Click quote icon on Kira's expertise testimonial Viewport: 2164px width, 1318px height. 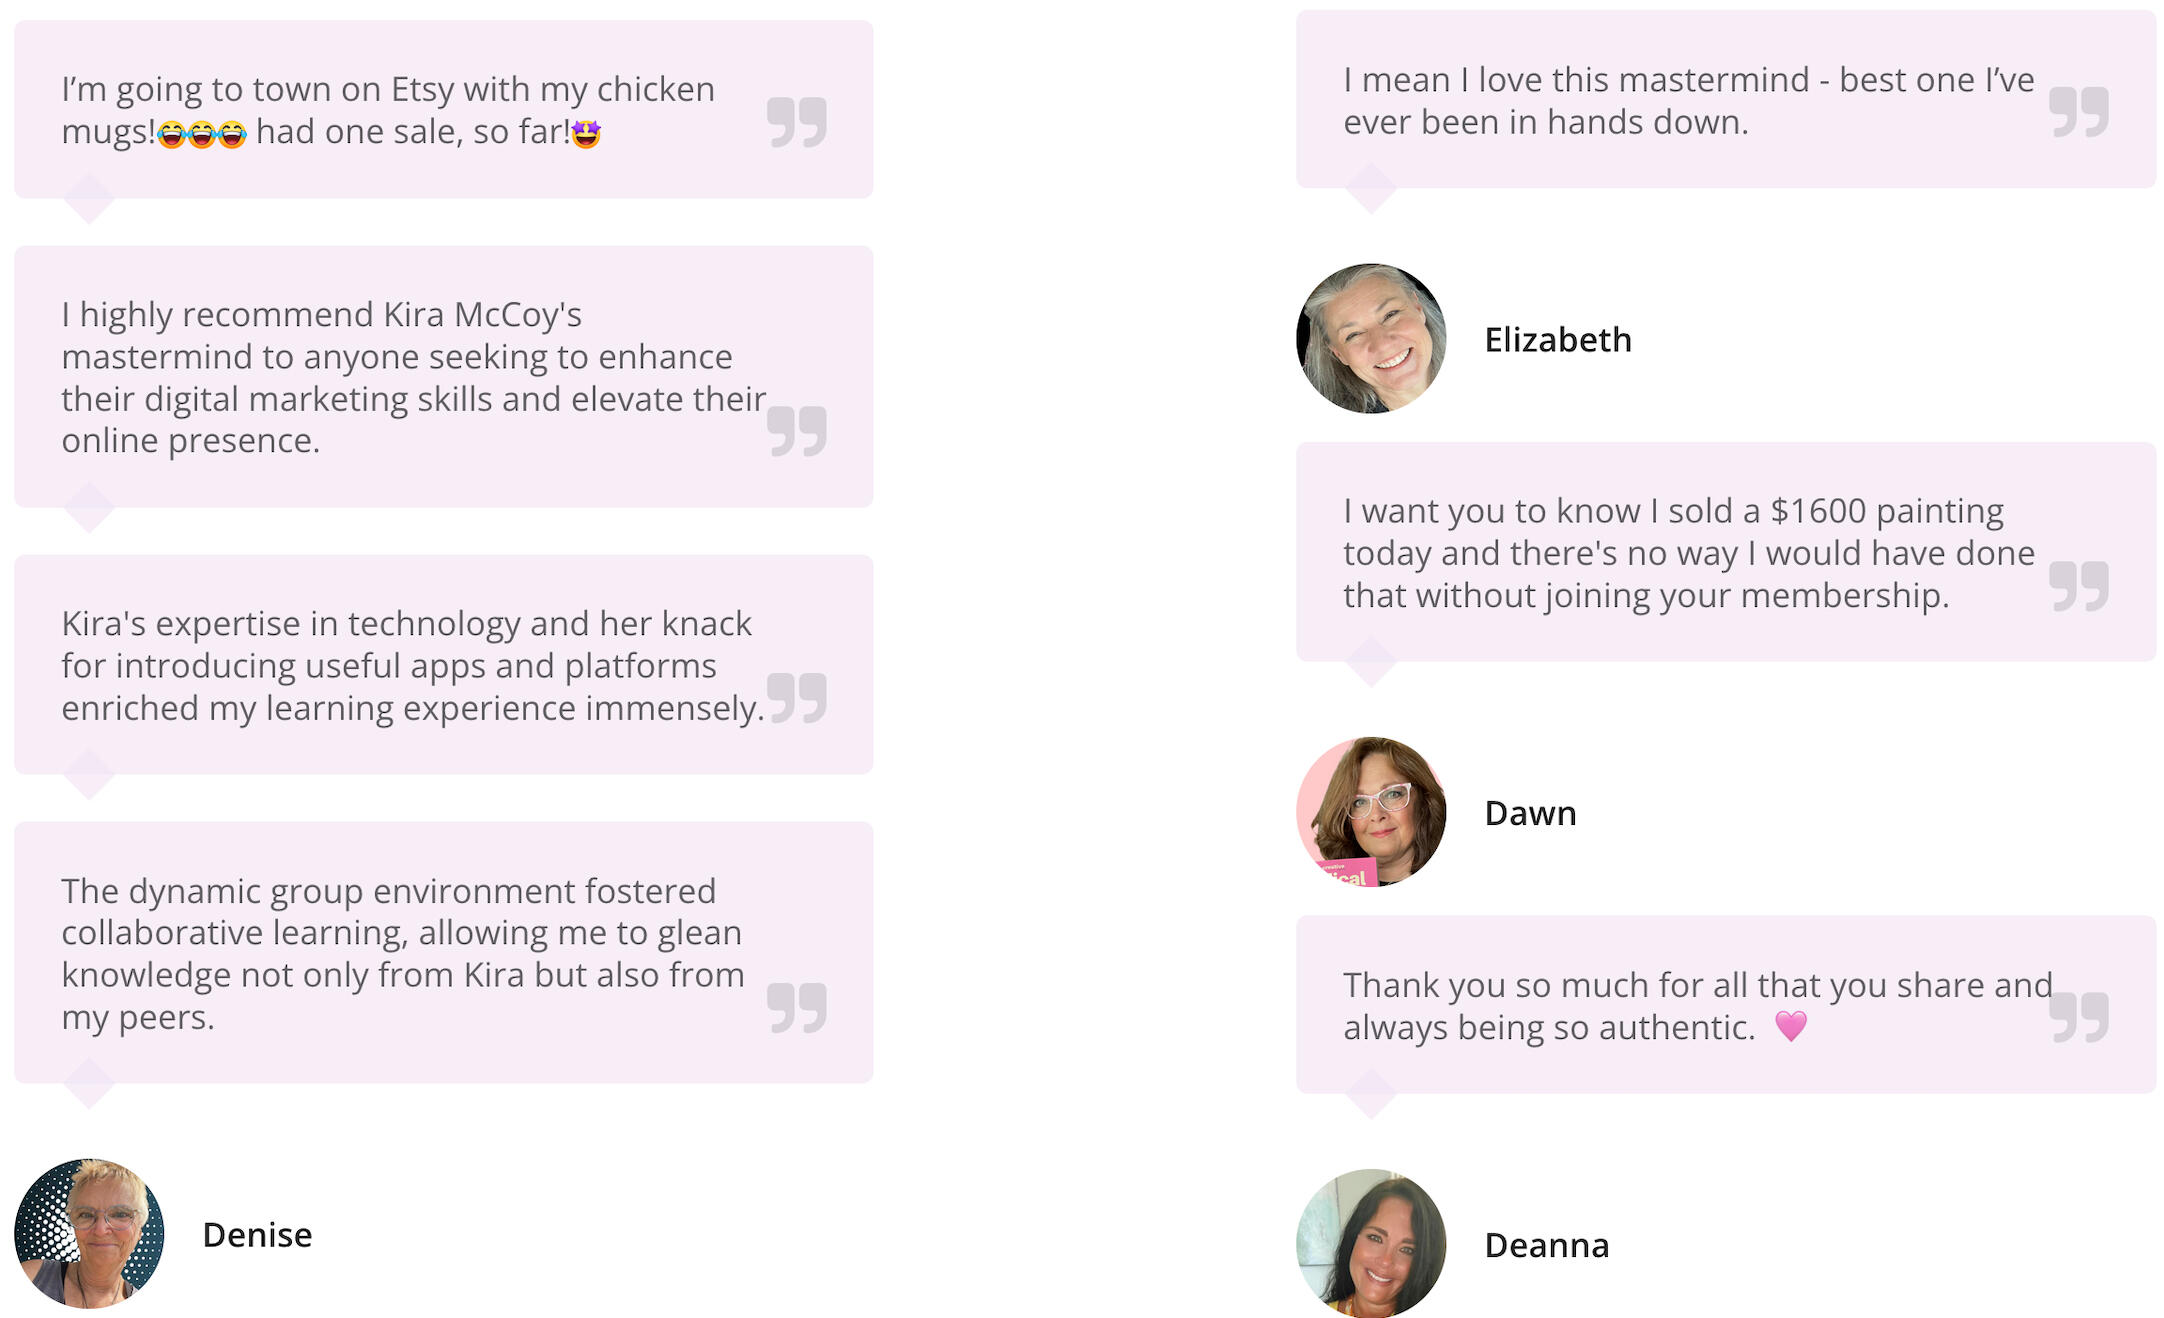[796, 698]
